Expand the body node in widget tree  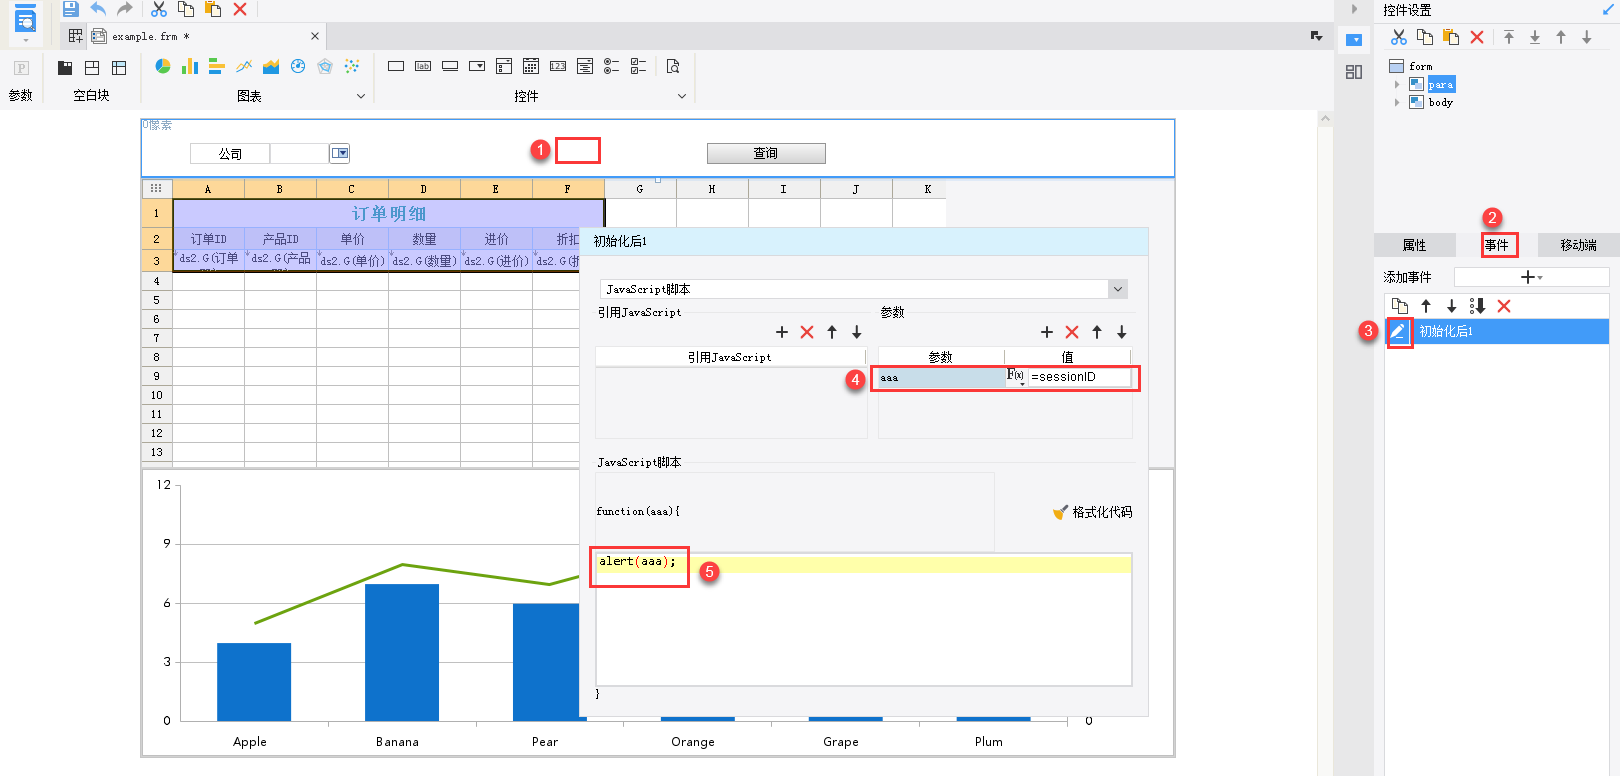pyautogui.click(x=1397, y=102)
